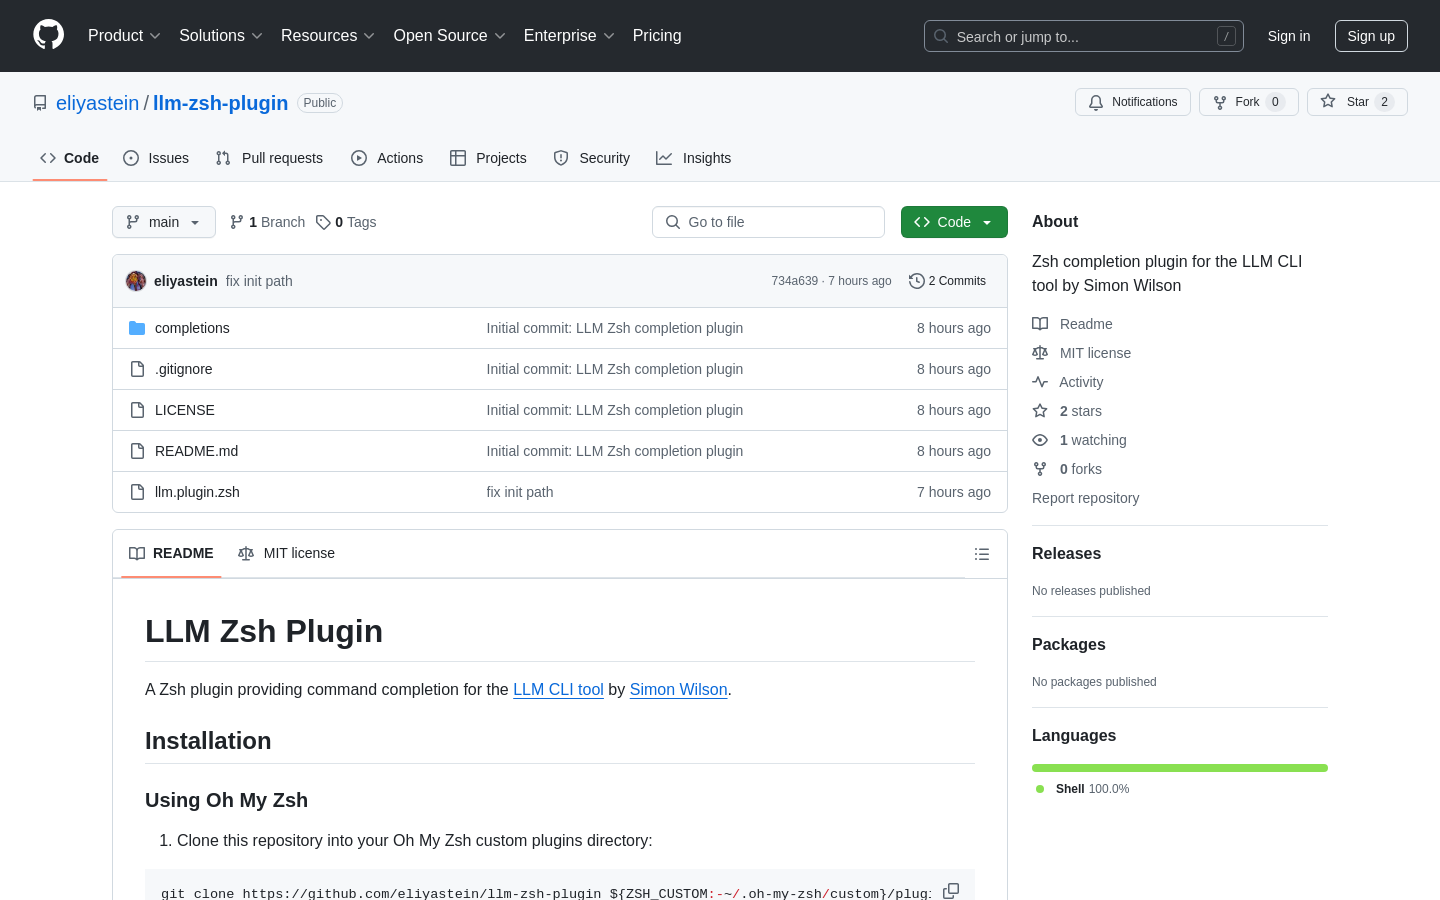This screenshot has height=900, width=1440.
Task: Click Report repository link
Action: (1085, 498)
